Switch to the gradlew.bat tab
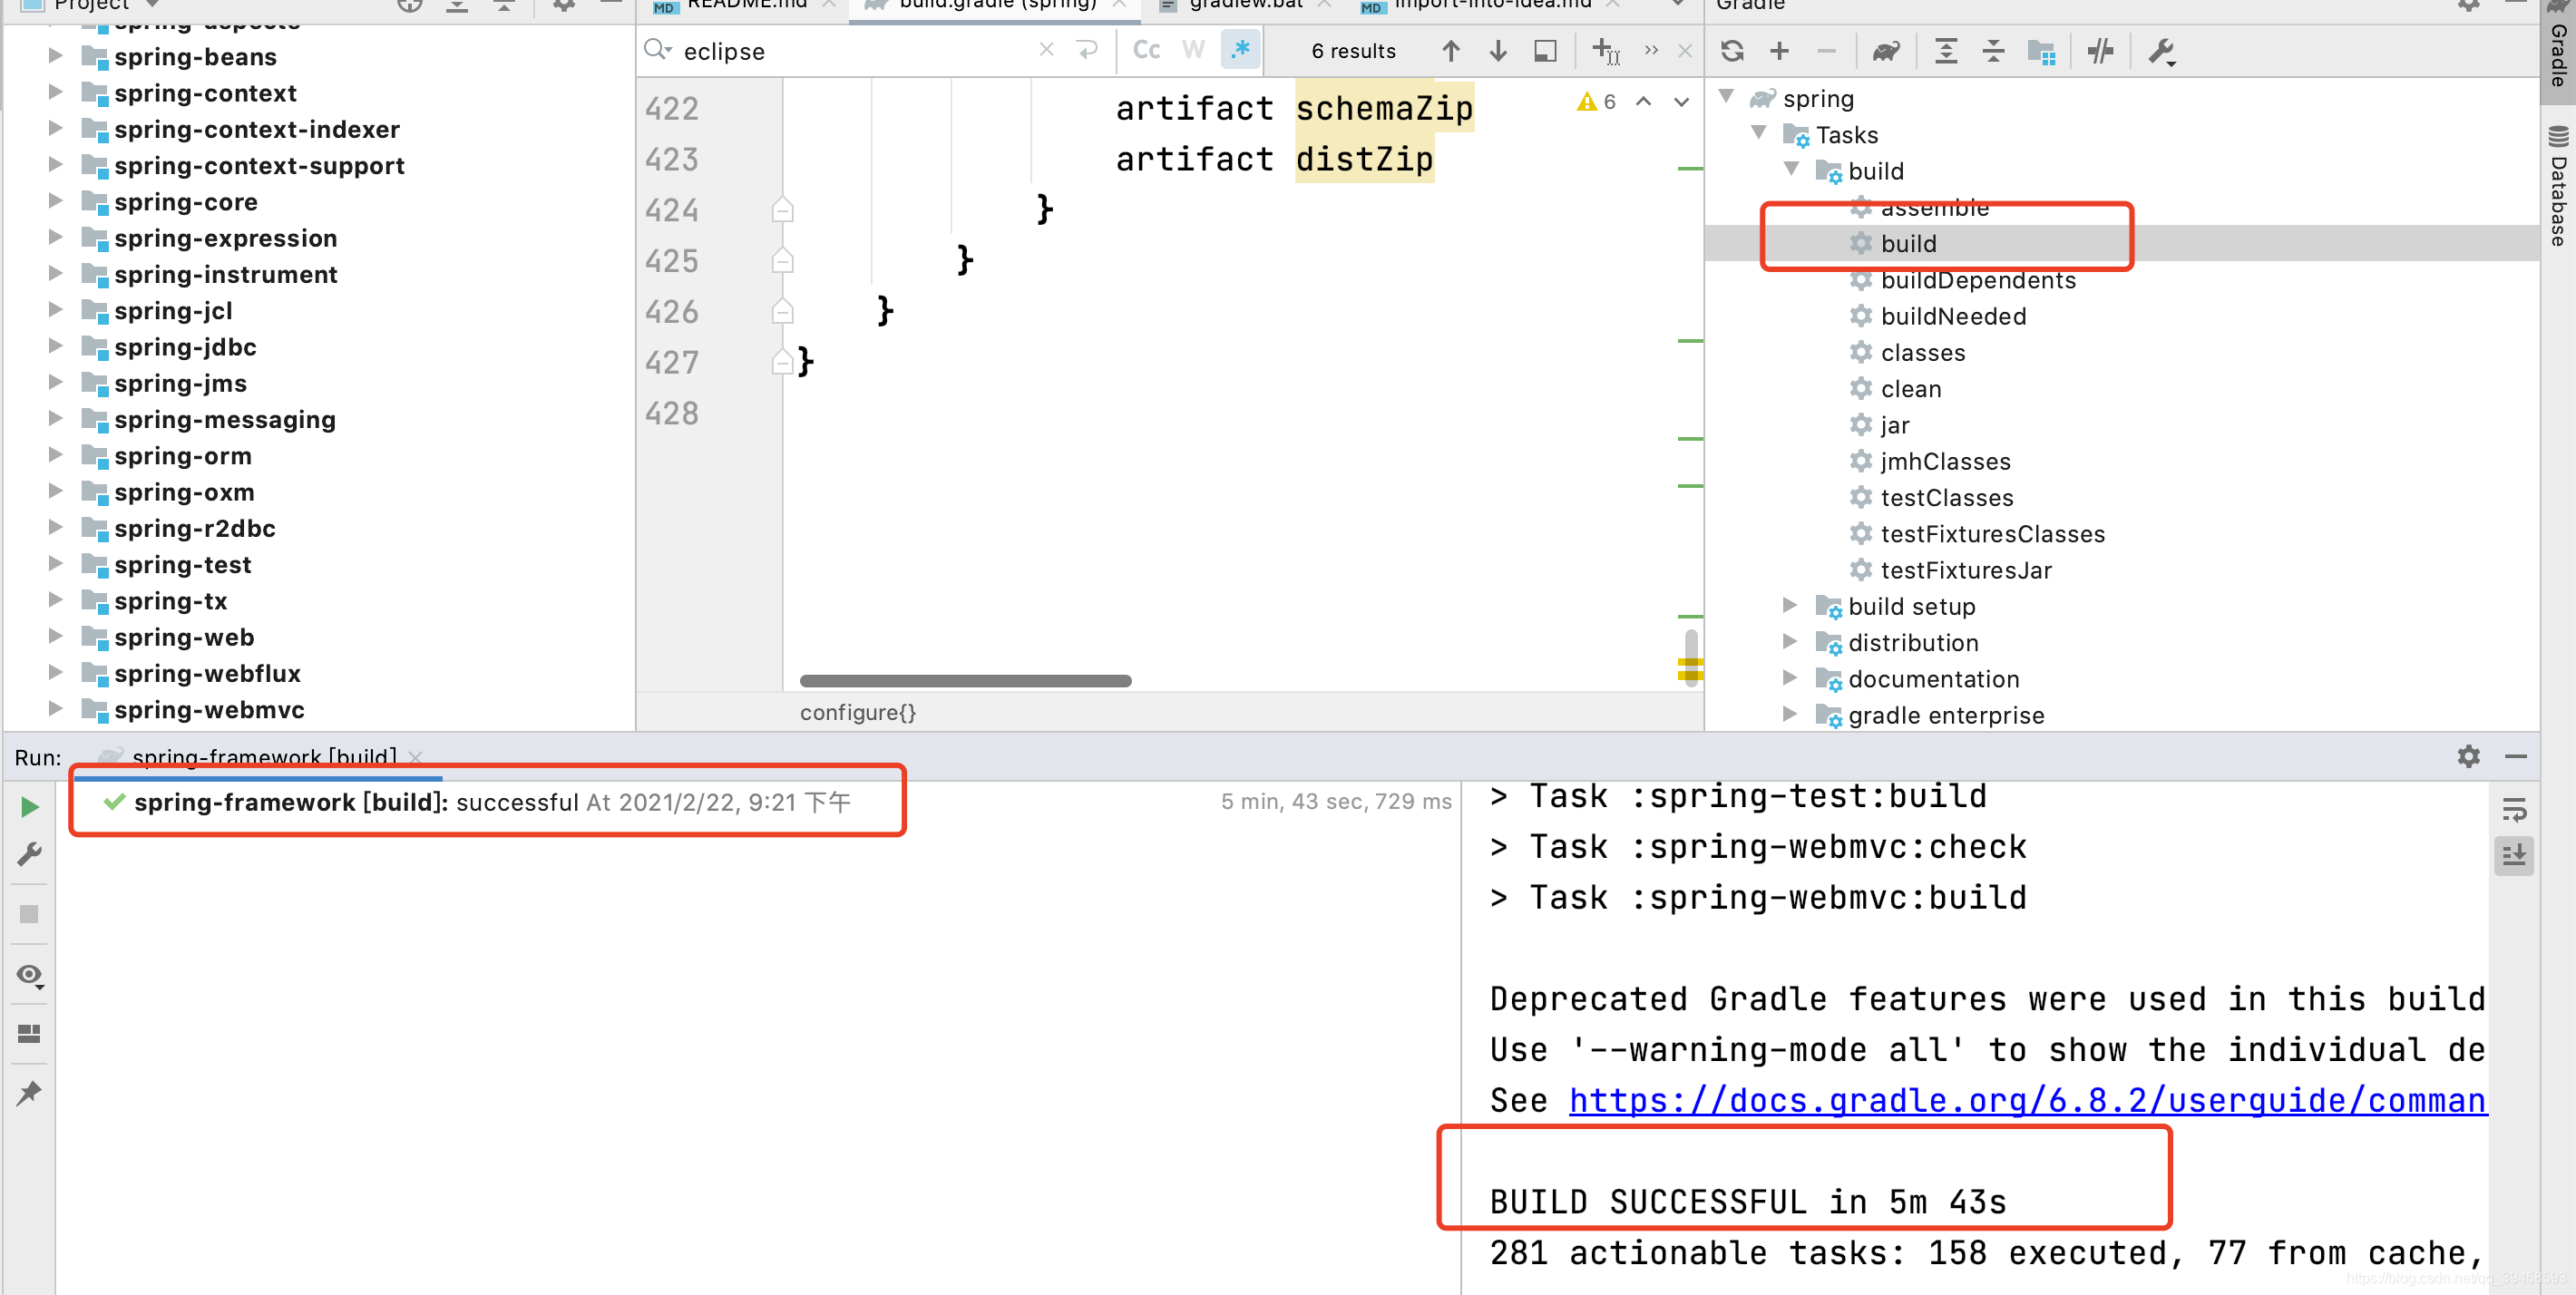Image resolution: width=2576 pixels, height=1295 pixels. [1245, 5]
